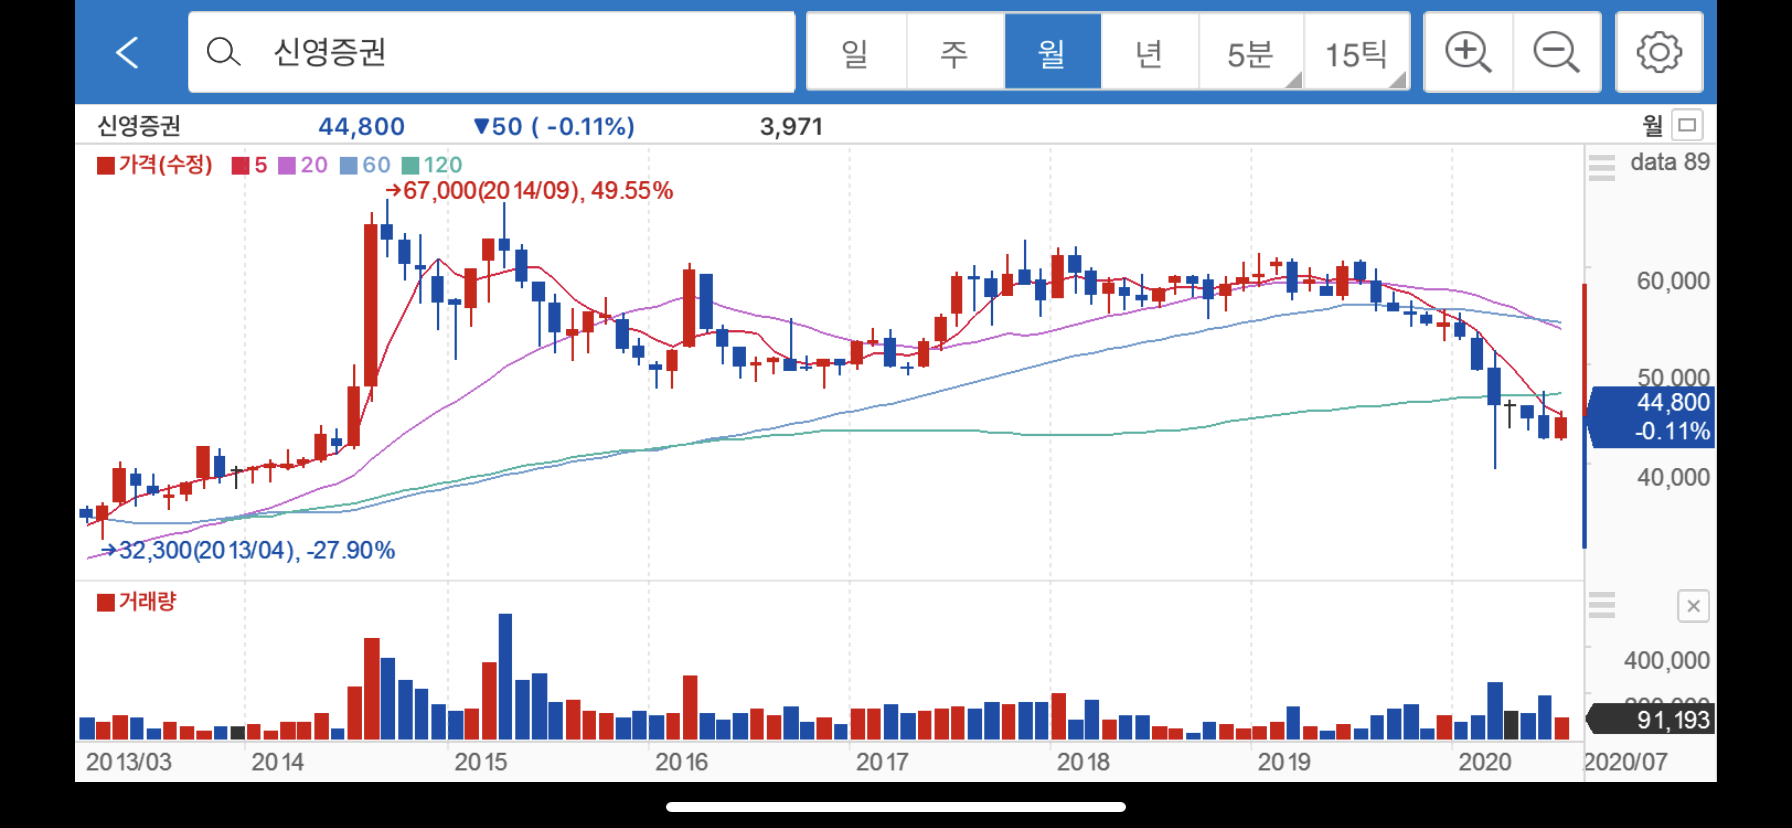
Task: Tap the 40,000 price axis label
Action: coord(1673,478)
